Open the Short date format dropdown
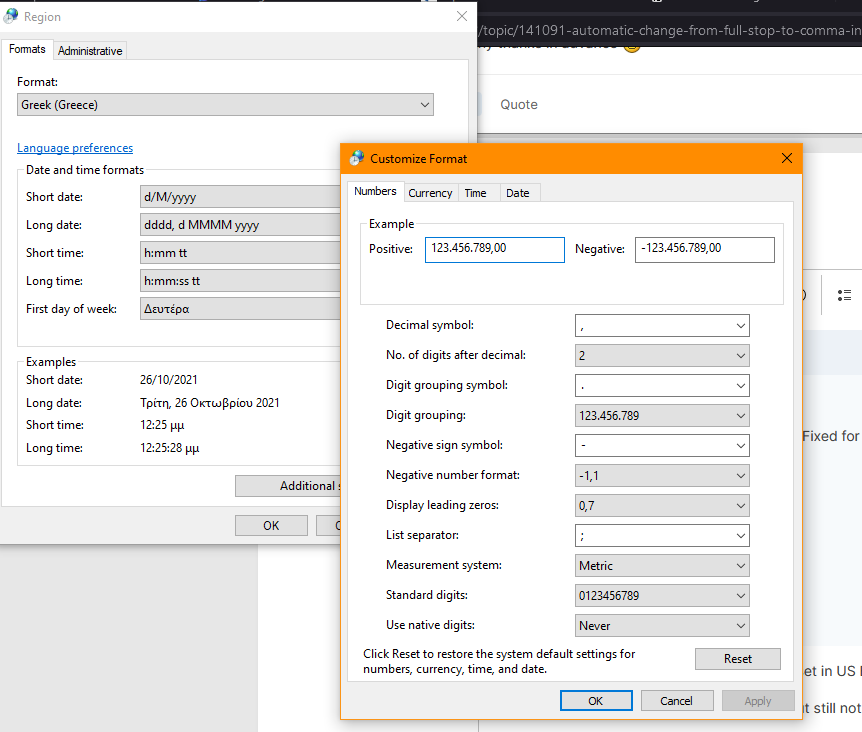Screen dimensions: 862x732 pos(240,197)
